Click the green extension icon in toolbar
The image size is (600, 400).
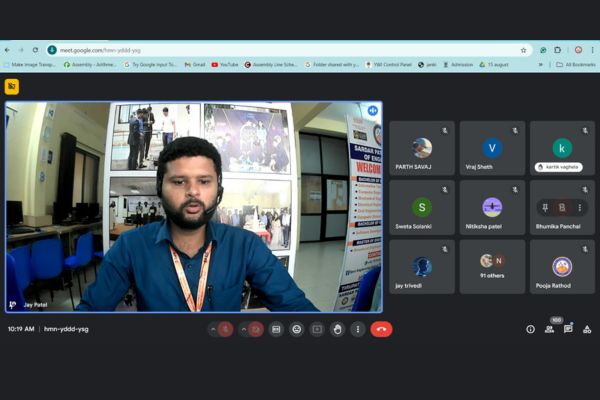[x=543, y=50]
